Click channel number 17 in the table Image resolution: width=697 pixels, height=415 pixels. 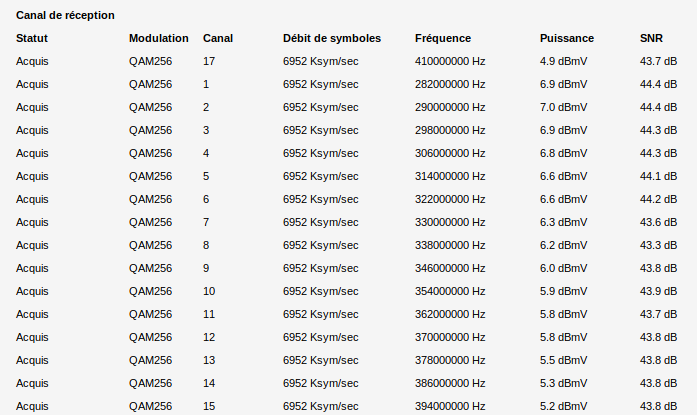pyautogui.click(x=209, y=61)
